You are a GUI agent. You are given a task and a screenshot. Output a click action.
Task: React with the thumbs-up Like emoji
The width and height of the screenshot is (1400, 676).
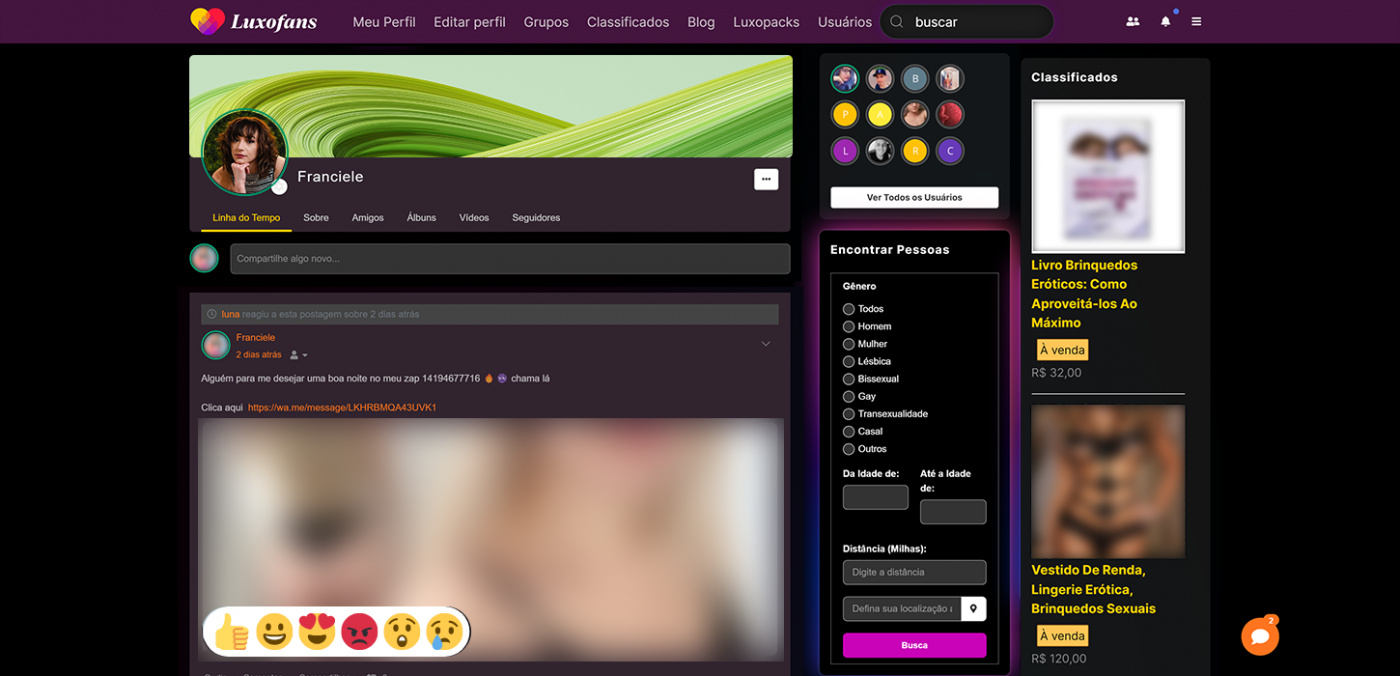point(232,631)
